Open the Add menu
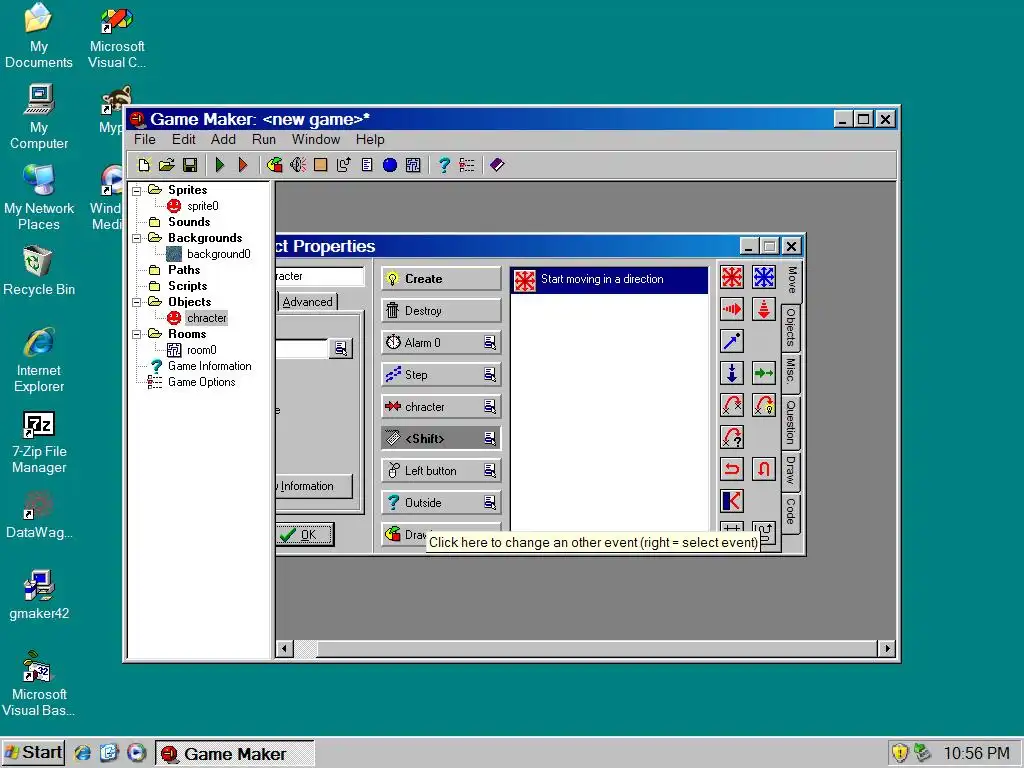This screenshot has width=1024, height=768. (223, 139)
